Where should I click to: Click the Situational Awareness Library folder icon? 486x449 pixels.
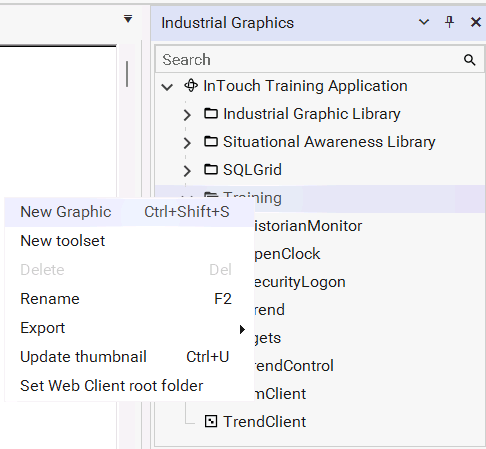(211, 142)
